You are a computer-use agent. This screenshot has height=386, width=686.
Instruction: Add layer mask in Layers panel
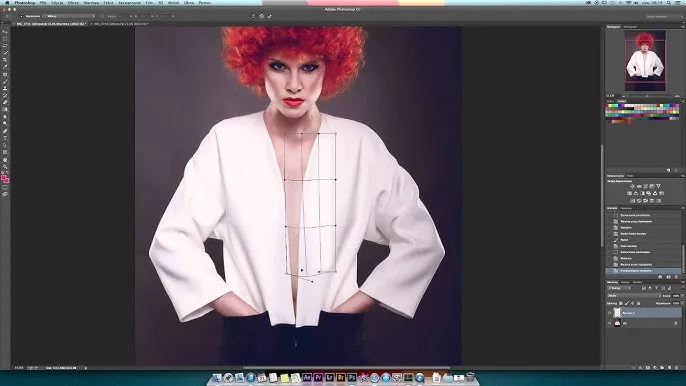point(648,368)
